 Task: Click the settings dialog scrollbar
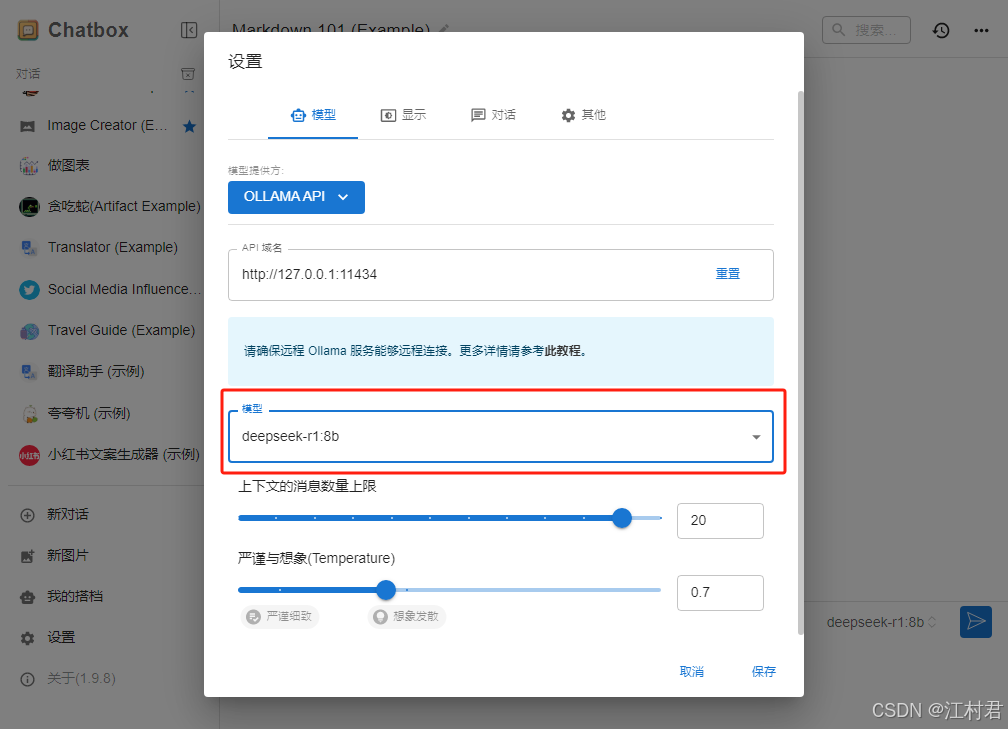(x=800, y=363)
